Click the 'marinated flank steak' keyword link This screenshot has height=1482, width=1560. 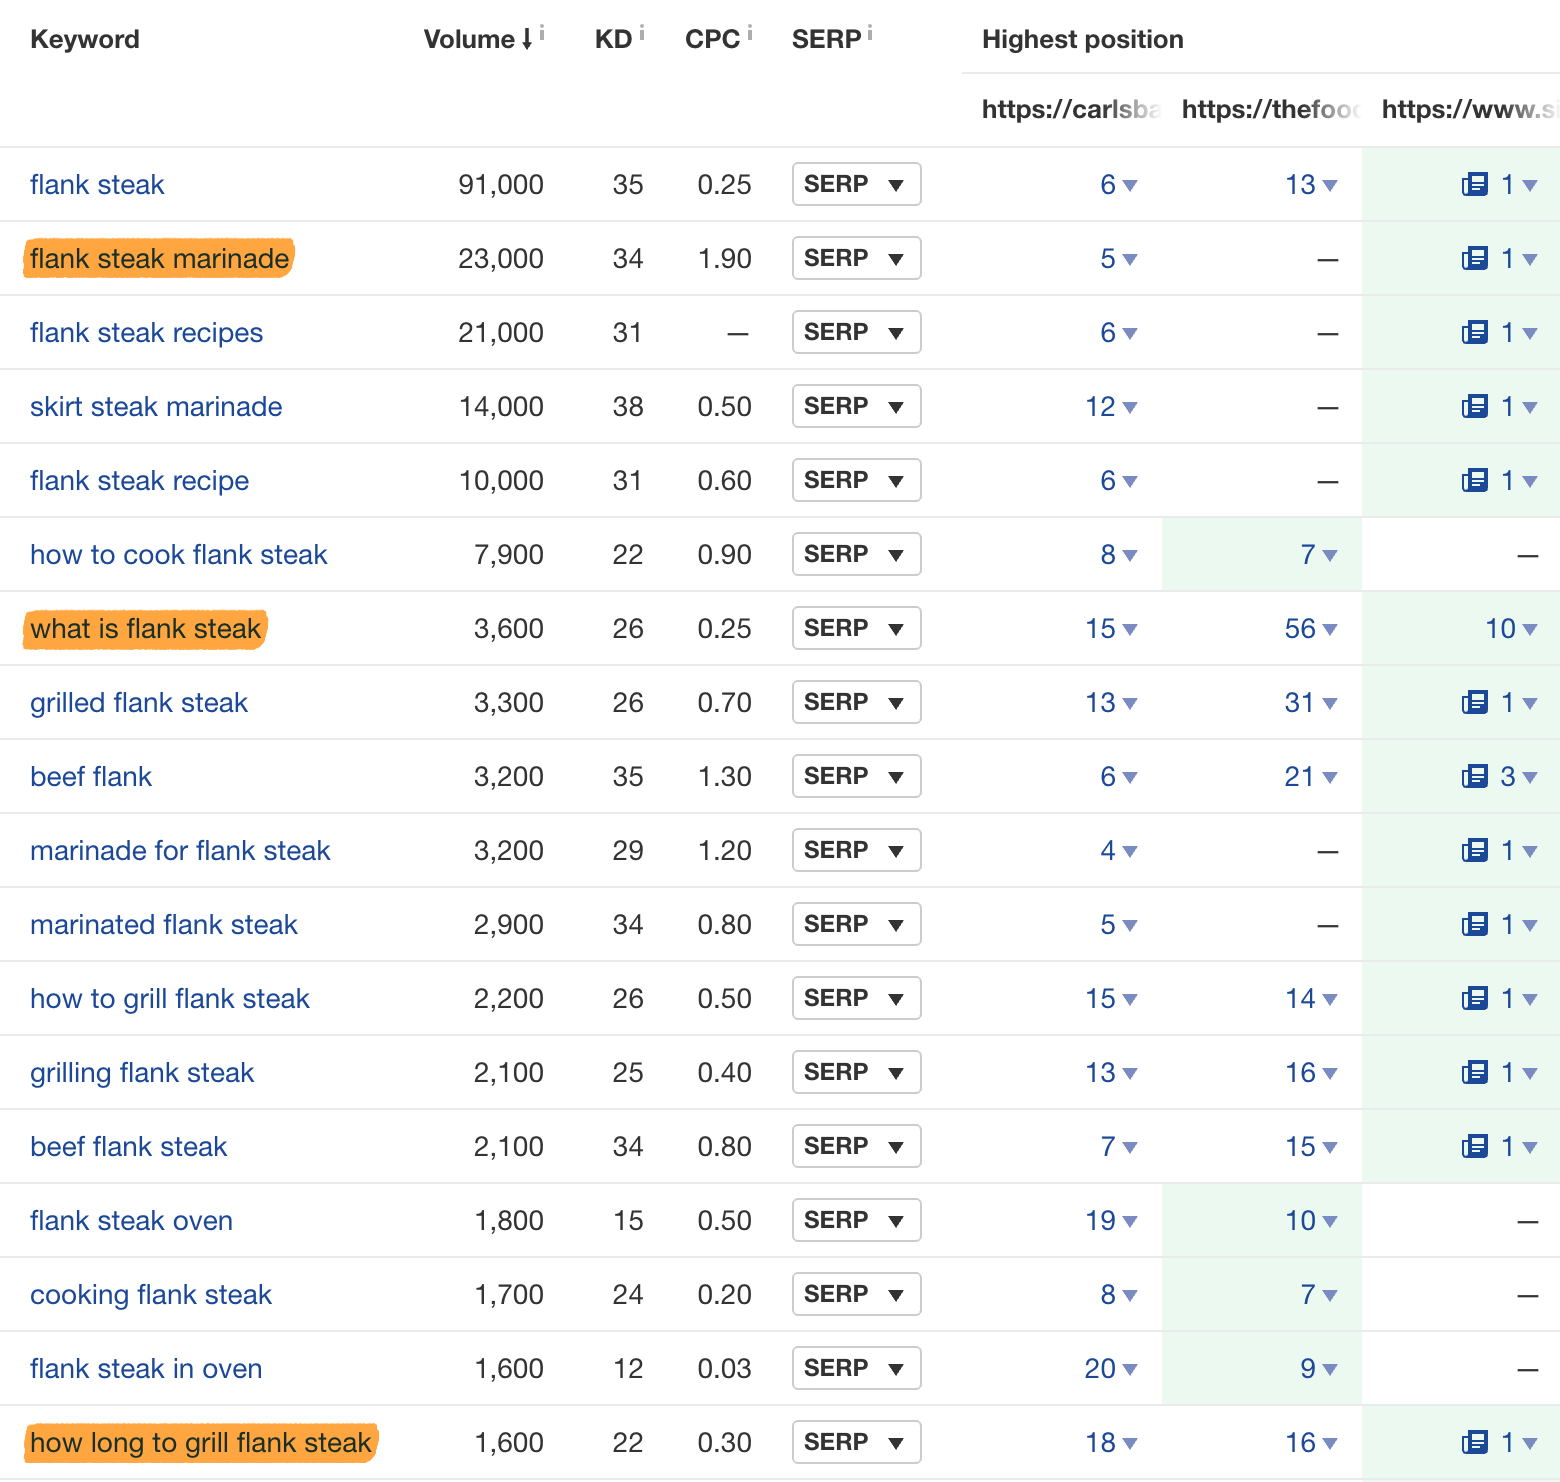(164, 924)
